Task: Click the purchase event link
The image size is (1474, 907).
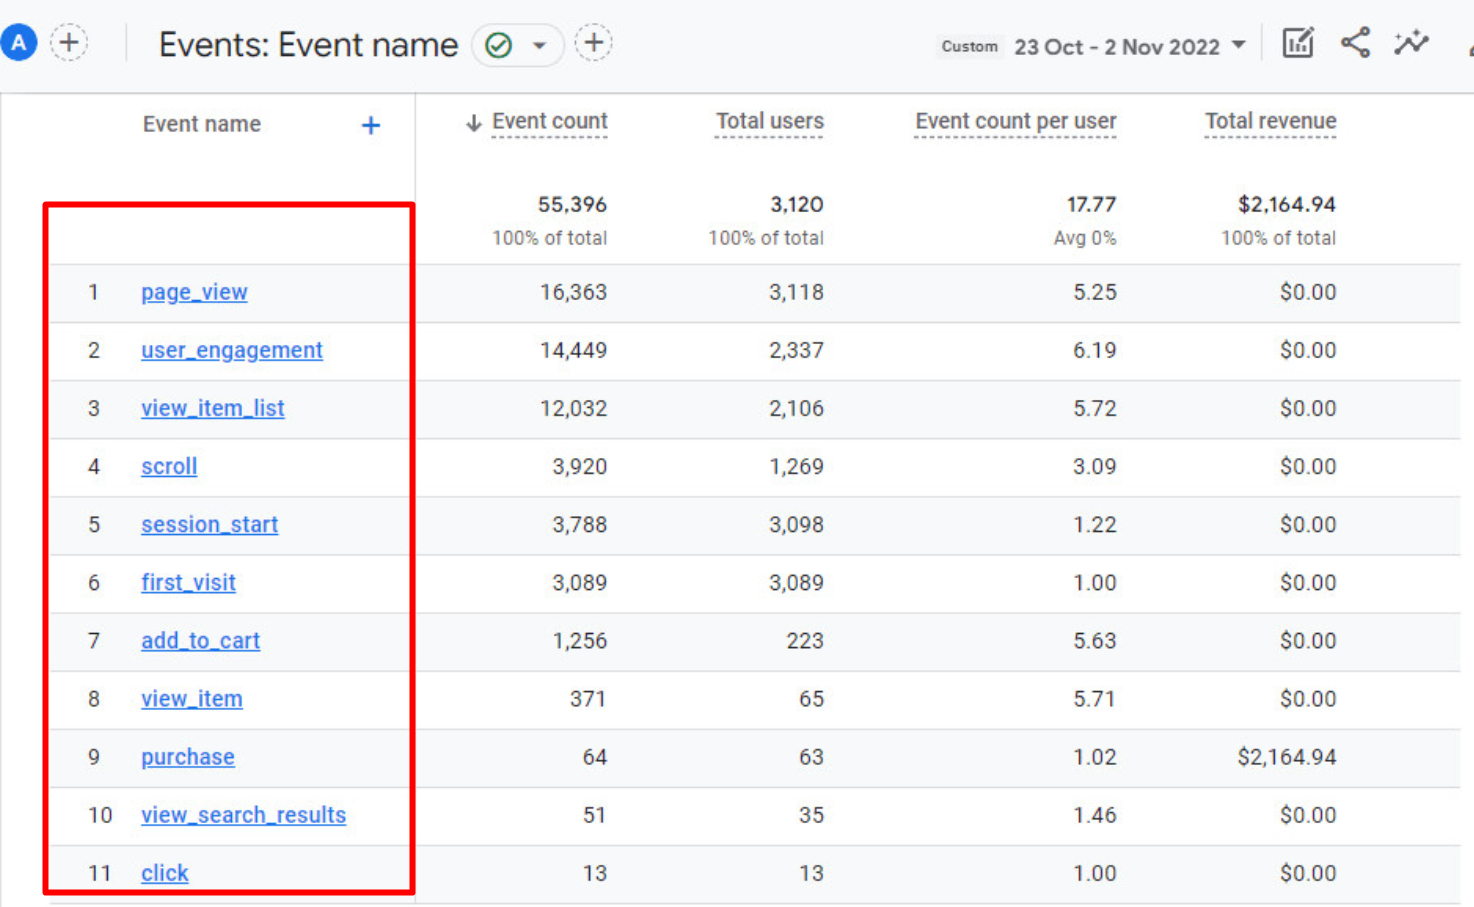Action: 188,757
